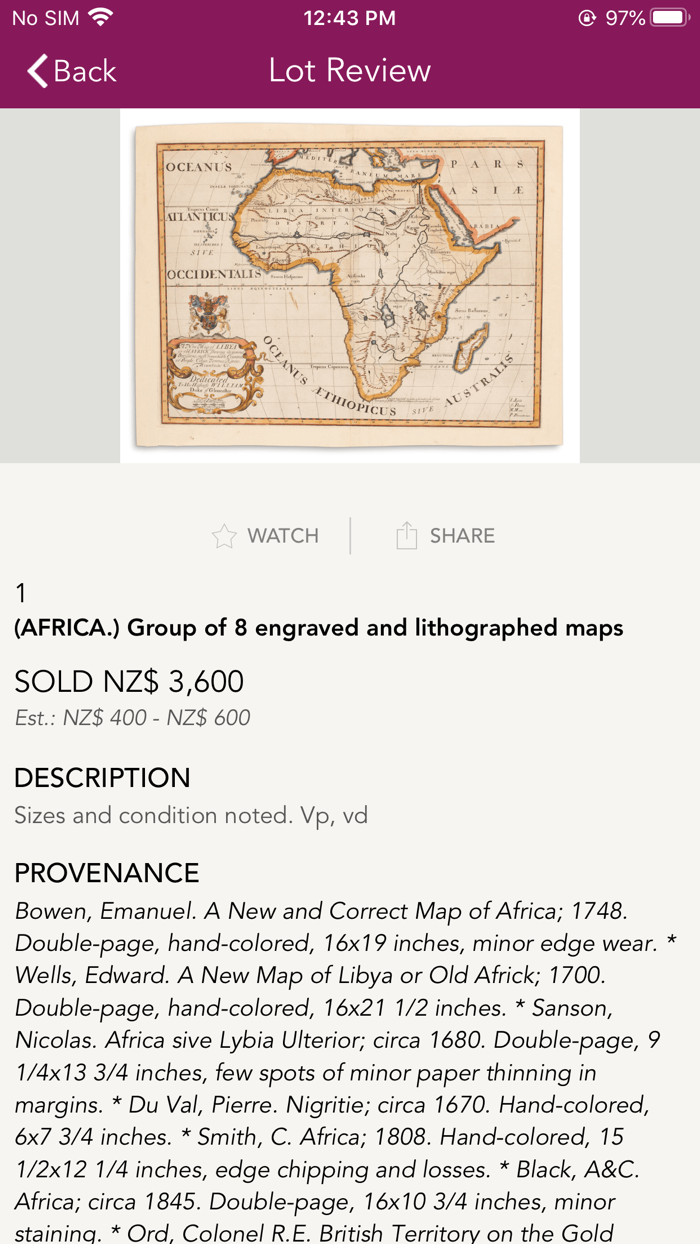This screenshot has width=700, height=1244.
Task: Tap the back chevron arrow
Action: [x=37, y=71]
